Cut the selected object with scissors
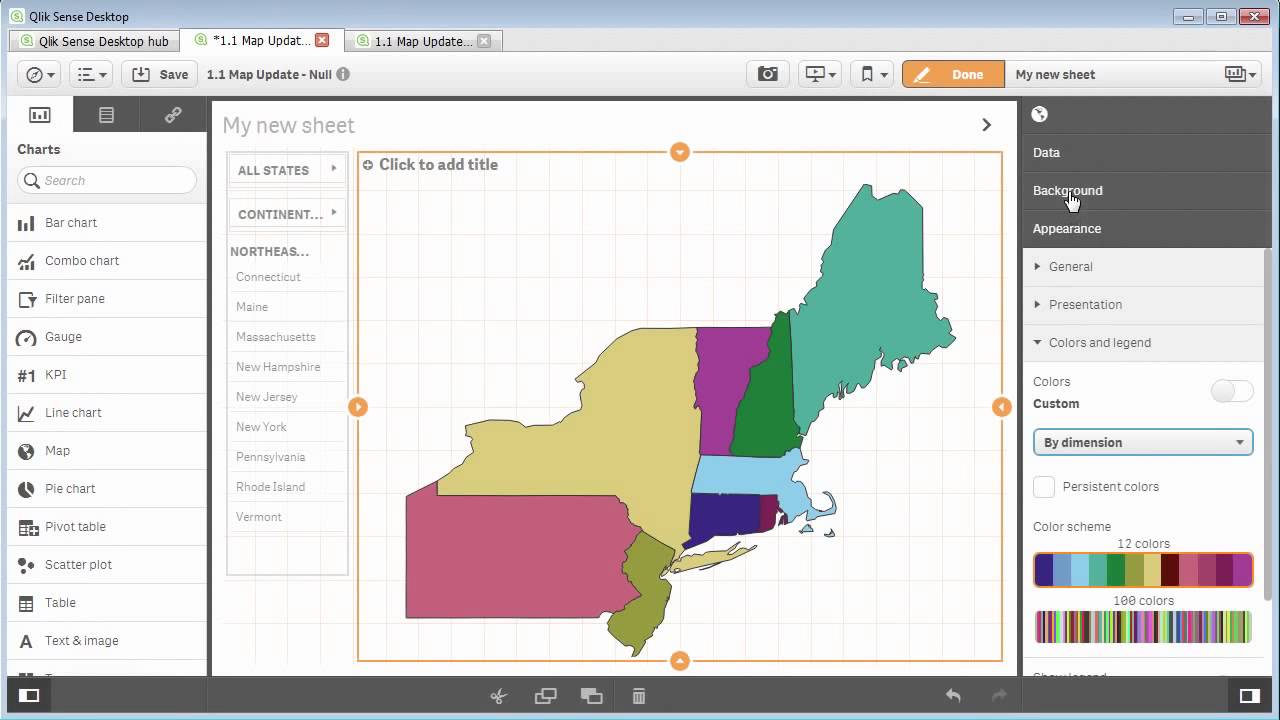The image size is (1280, 720). 499,696
